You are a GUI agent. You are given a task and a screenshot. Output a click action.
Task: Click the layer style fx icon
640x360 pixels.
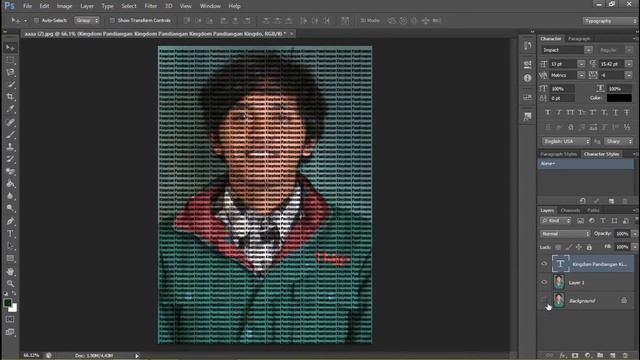pyautogui.click(x=563, y=356)
